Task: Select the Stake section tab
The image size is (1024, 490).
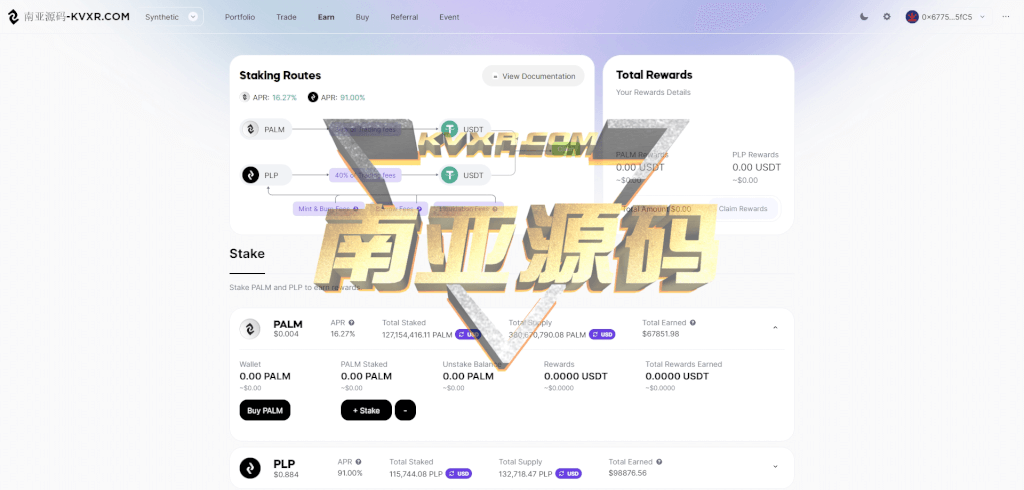Action: click(247, 253)
